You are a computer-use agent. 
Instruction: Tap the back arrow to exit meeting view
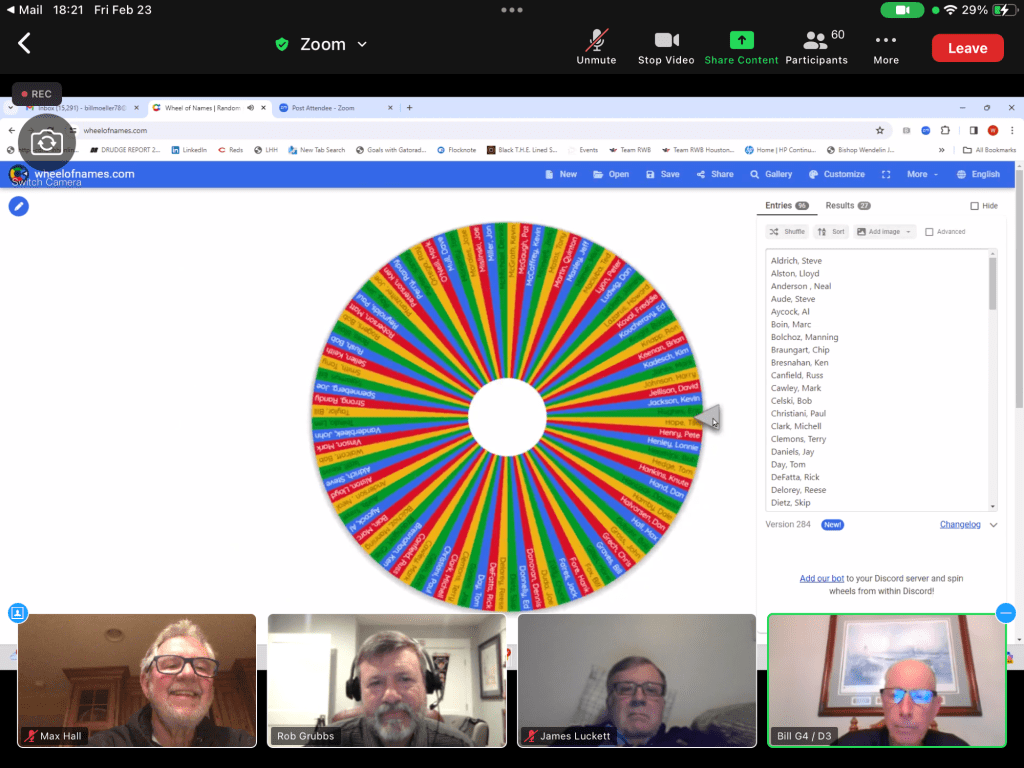[x=25, y=43]
